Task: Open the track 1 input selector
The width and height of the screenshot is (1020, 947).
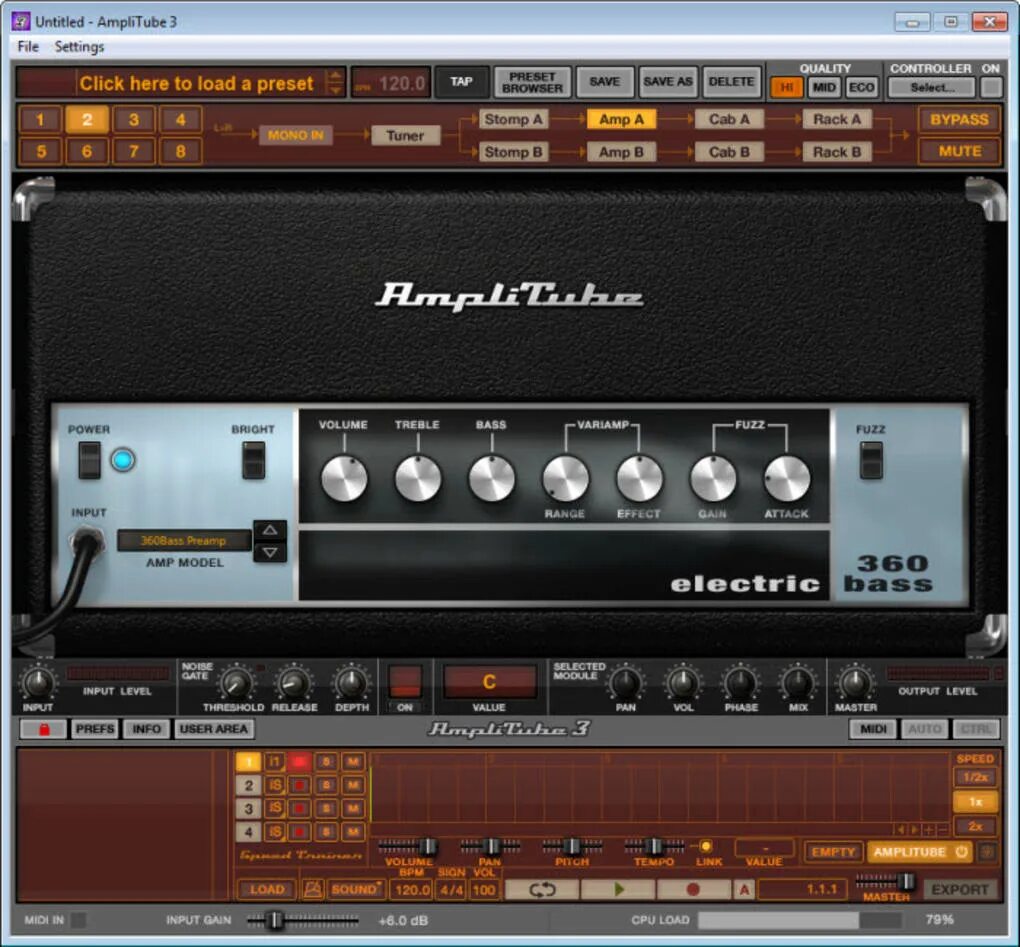Action: [274, 761]
